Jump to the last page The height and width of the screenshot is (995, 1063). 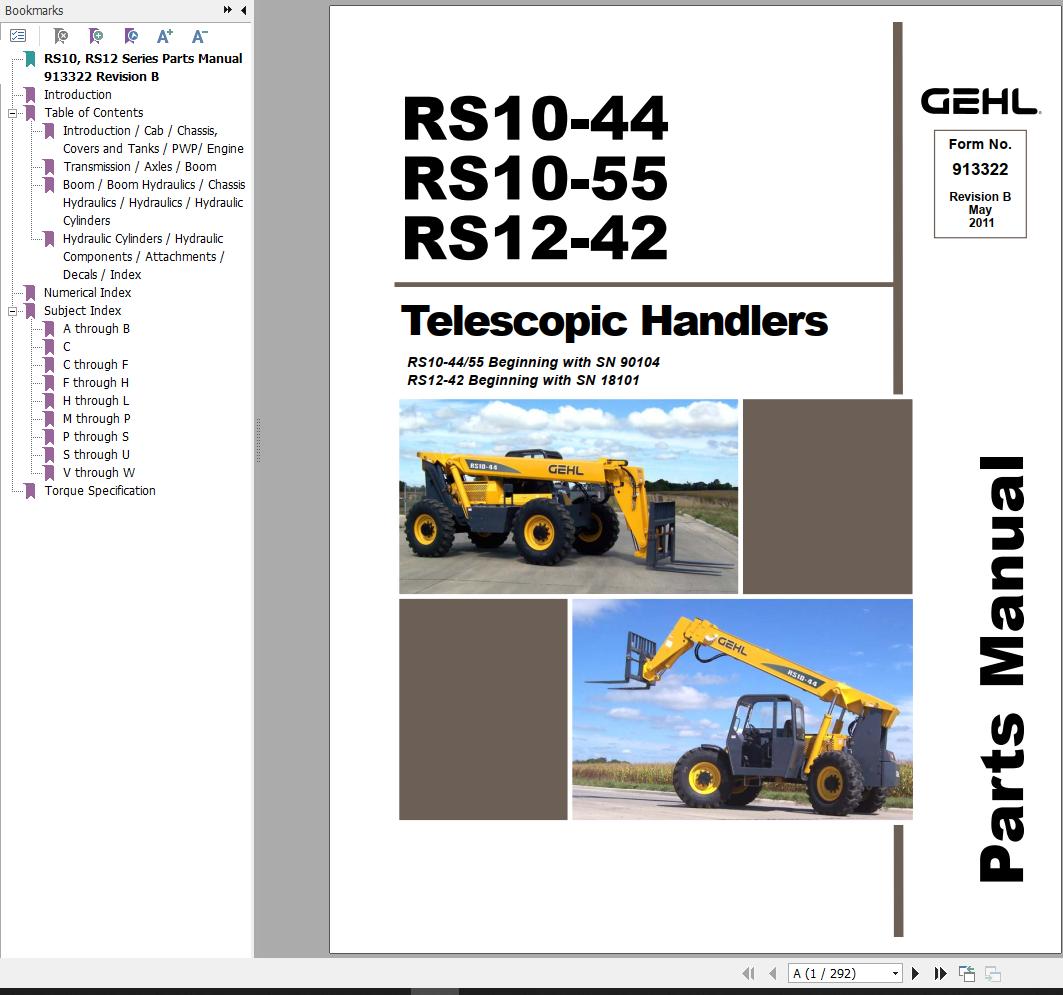940,973
